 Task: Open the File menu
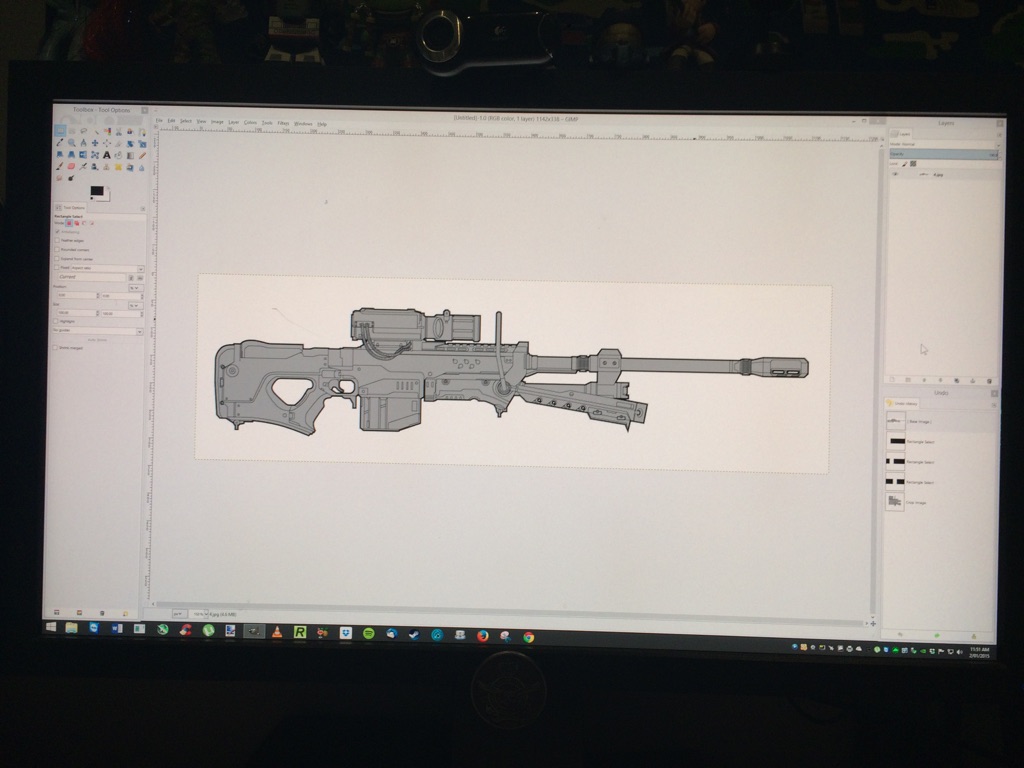click(x=159, y=121)
